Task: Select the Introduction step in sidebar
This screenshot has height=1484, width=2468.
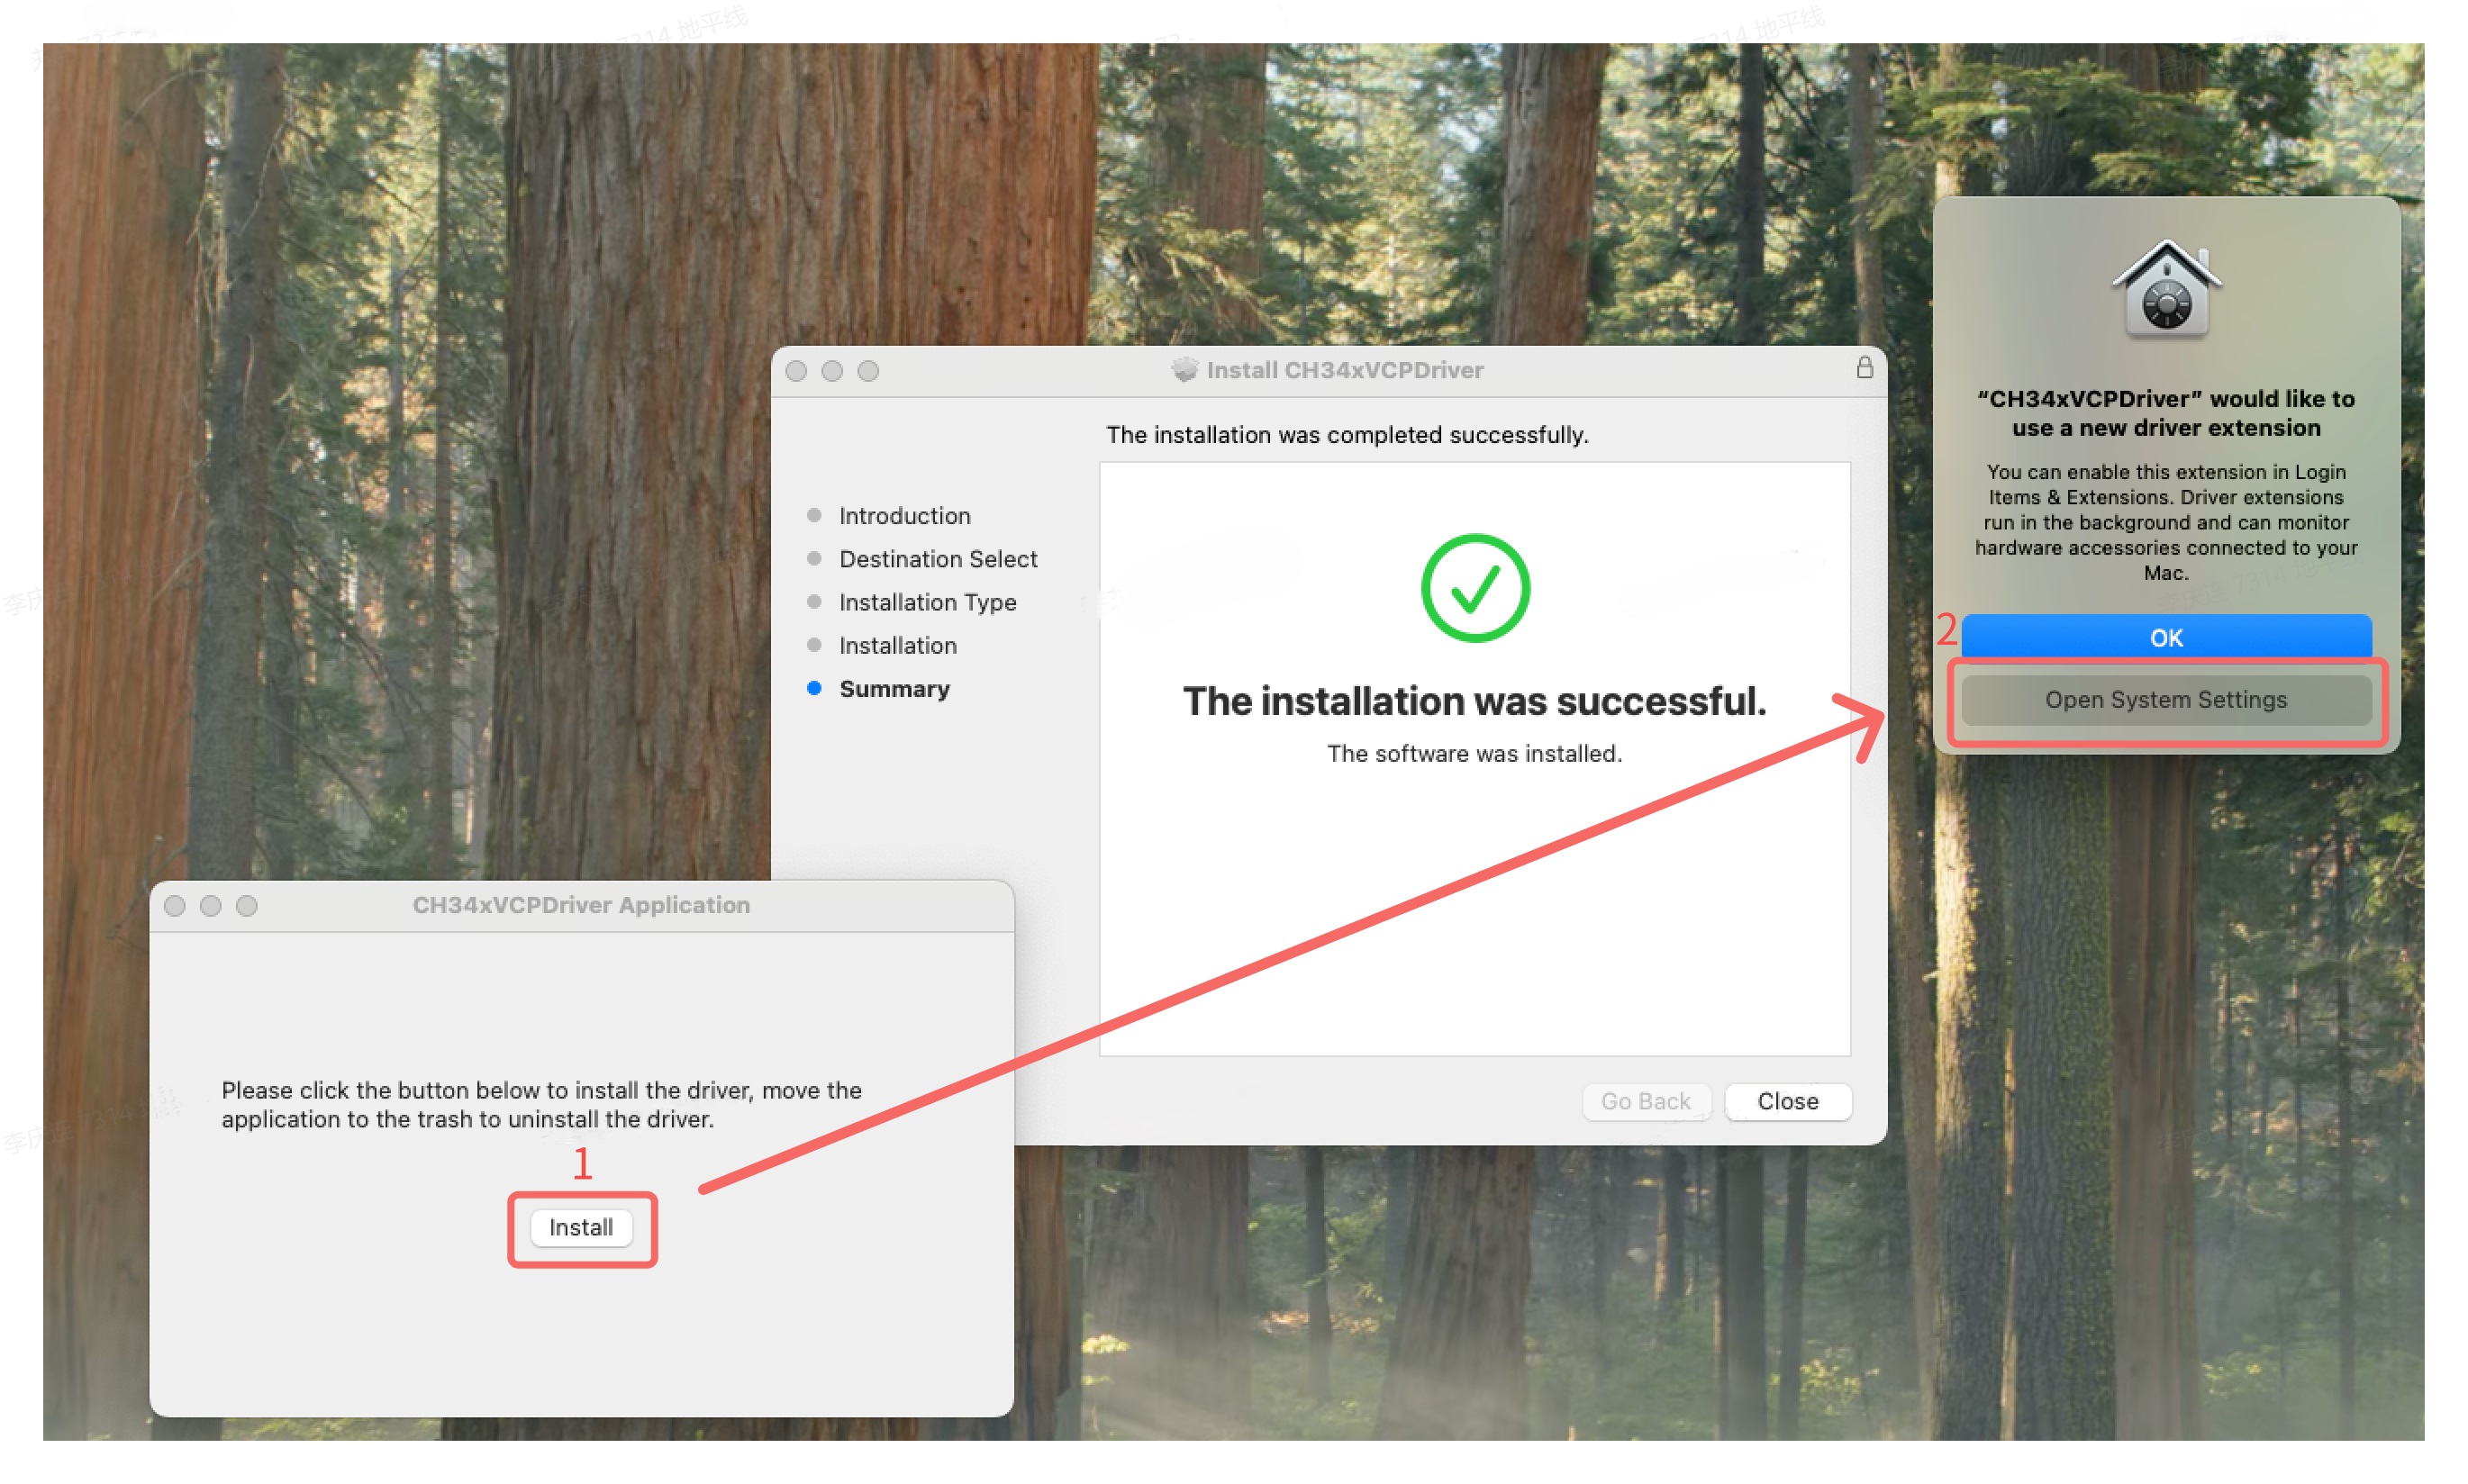Action: (904, 516)
